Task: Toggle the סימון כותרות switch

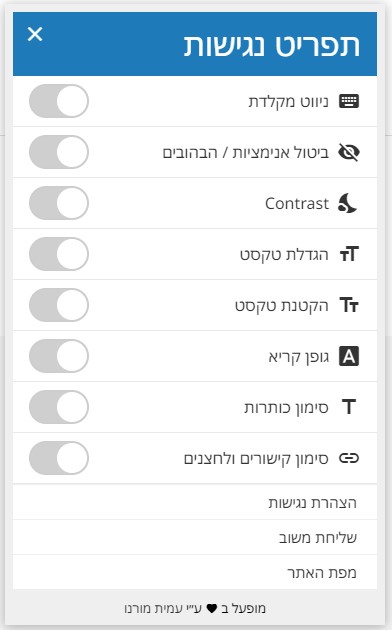Action: coord(59,407)
